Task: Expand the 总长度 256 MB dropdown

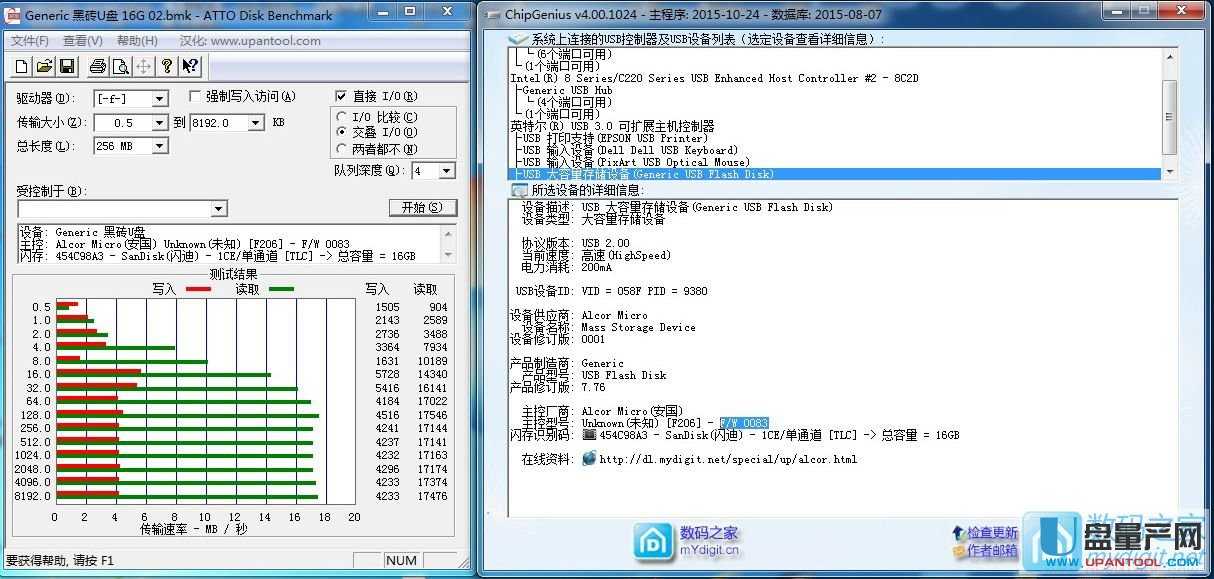Action: 159,147
